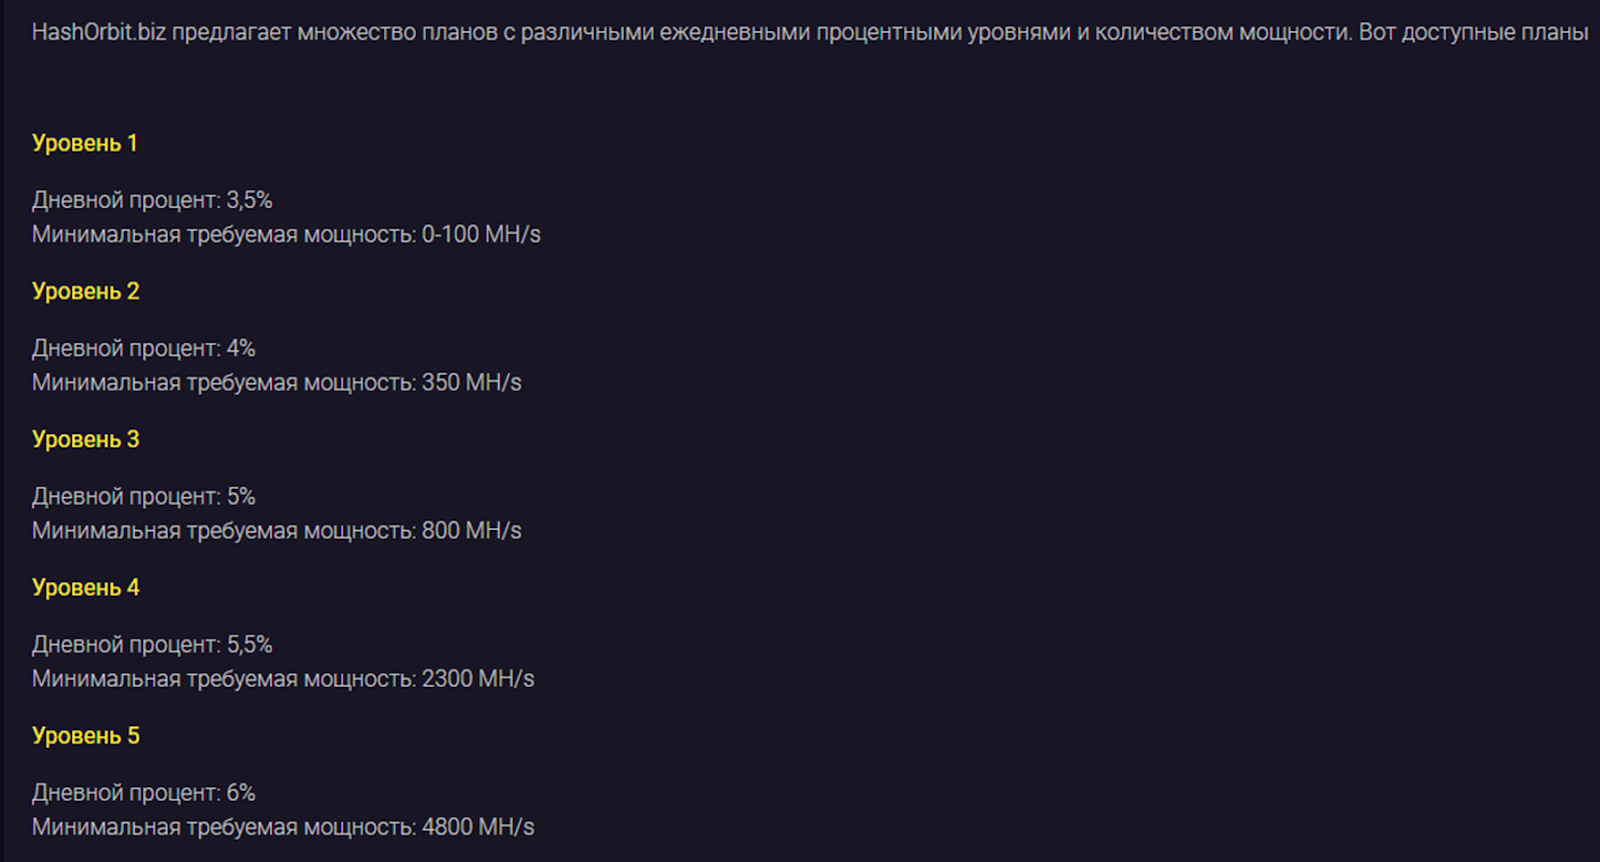Choose the Уровень 5 plan heading
The width and height of the screenshot is (1600, 862).
point(86,735)
